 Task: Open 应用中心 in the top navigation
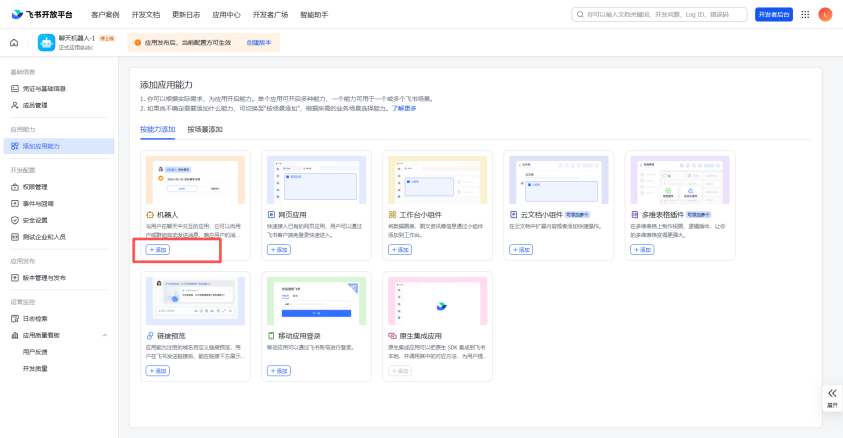pyautogui.click(x=226, y=15)
